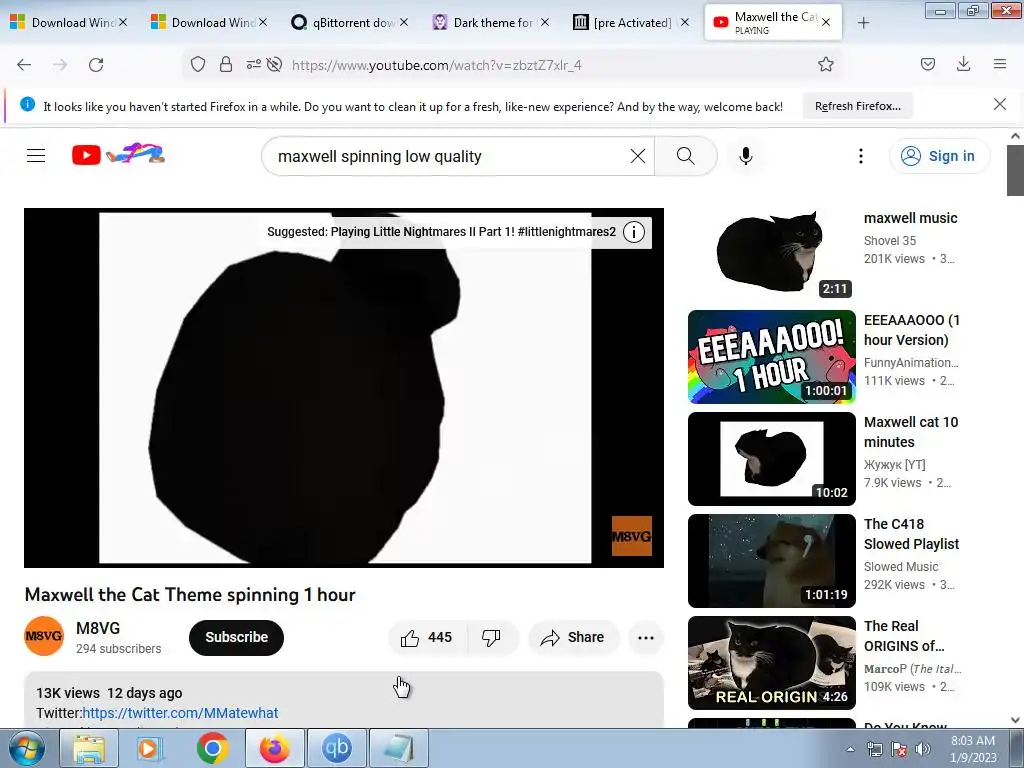The height and width of the screenshot is (768, 1024).
Task: Open qBittorrent from the taskbar
Action: pyautogui.click(x=336, y=748)
